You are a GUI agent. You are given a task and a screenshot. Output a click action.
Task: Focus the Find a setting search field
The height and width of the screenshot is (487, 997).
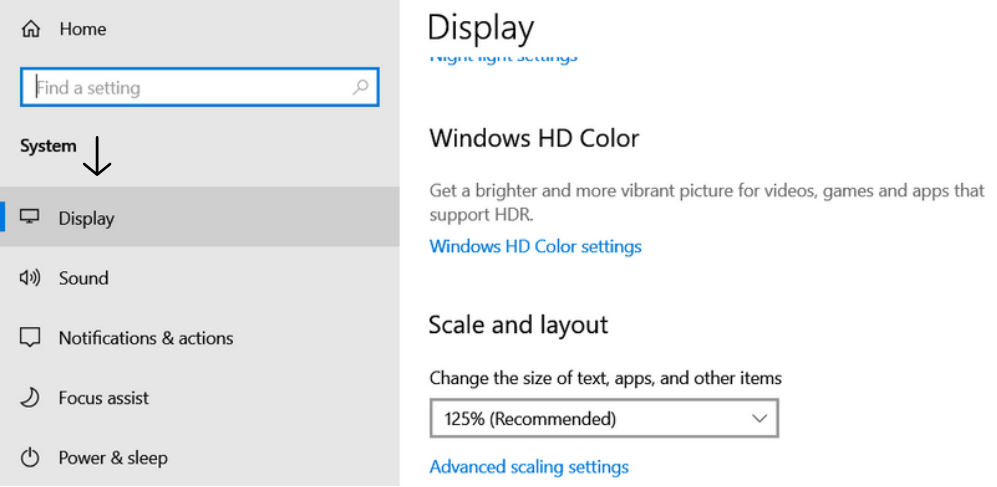(190, 88)
